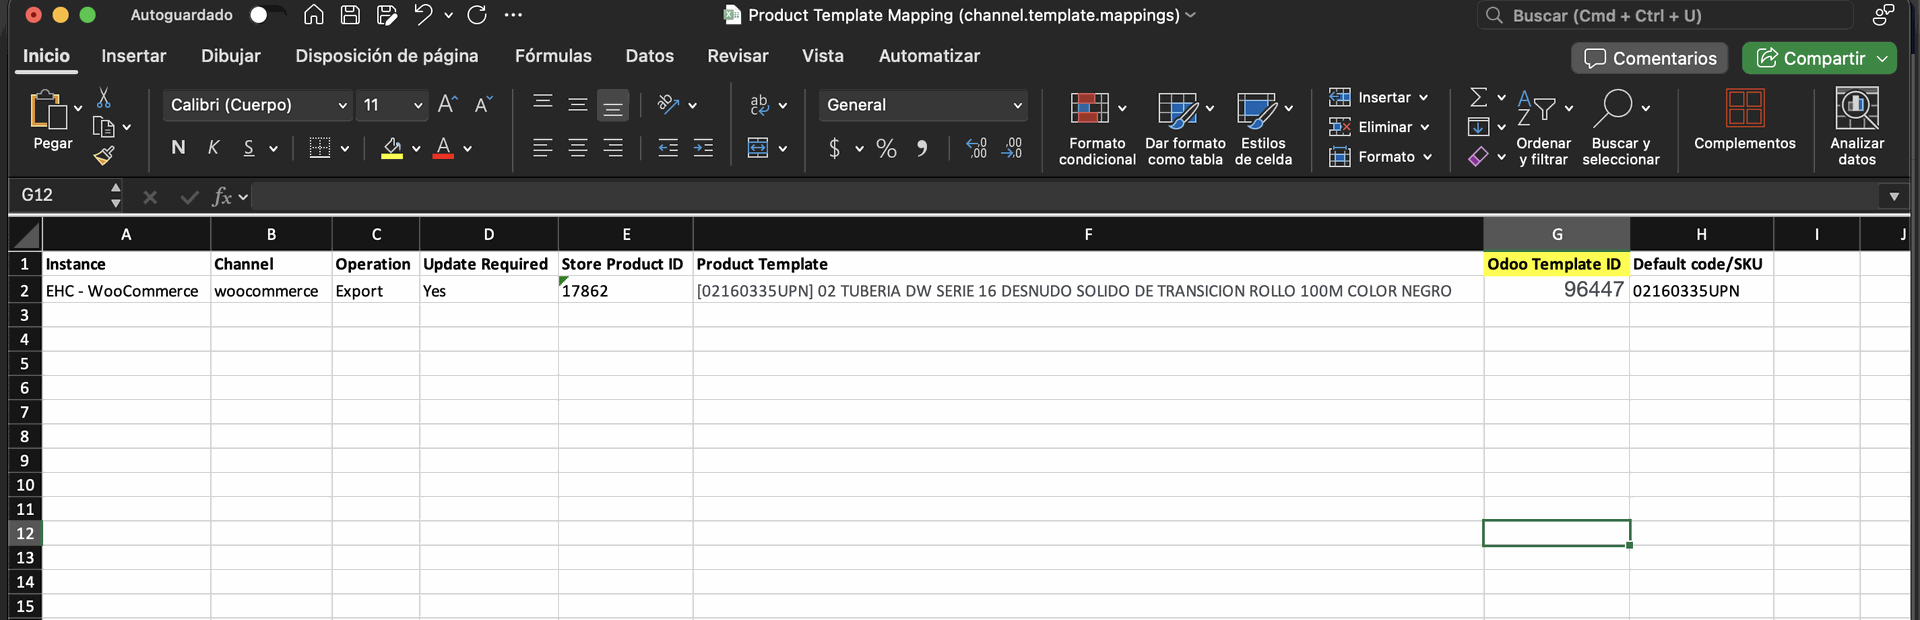Click the Compartir button
Viewport: 1920px width, 620px height.
tap(1810, 58)
